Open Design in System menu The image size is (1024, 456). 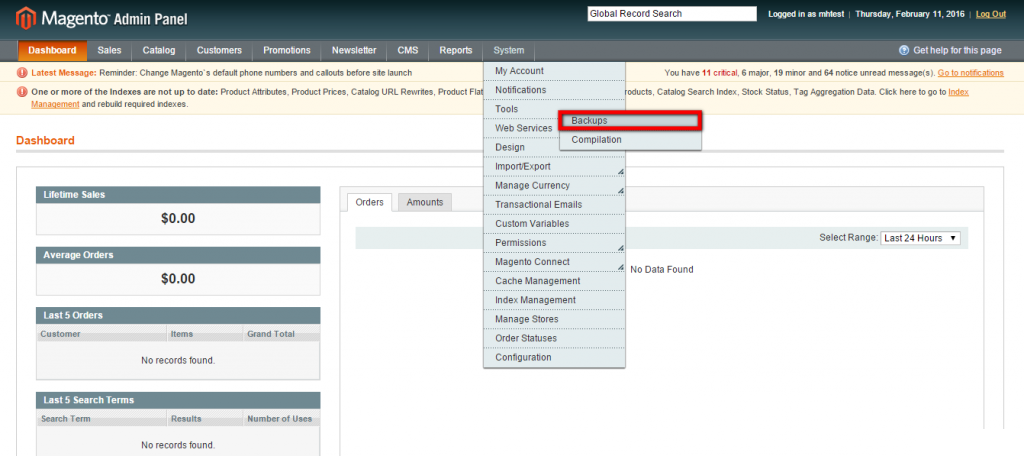[x=554, y=148]
